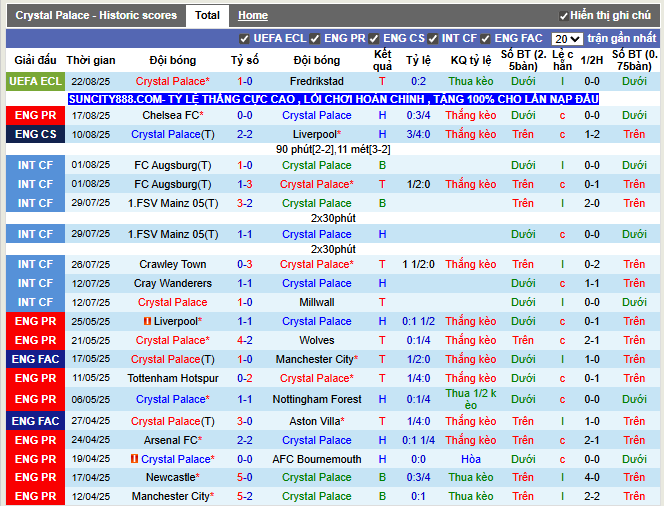Click the 1 1/2:0 handicap odds
Screen dimensions: 664x506
click(x=418, y=264)
